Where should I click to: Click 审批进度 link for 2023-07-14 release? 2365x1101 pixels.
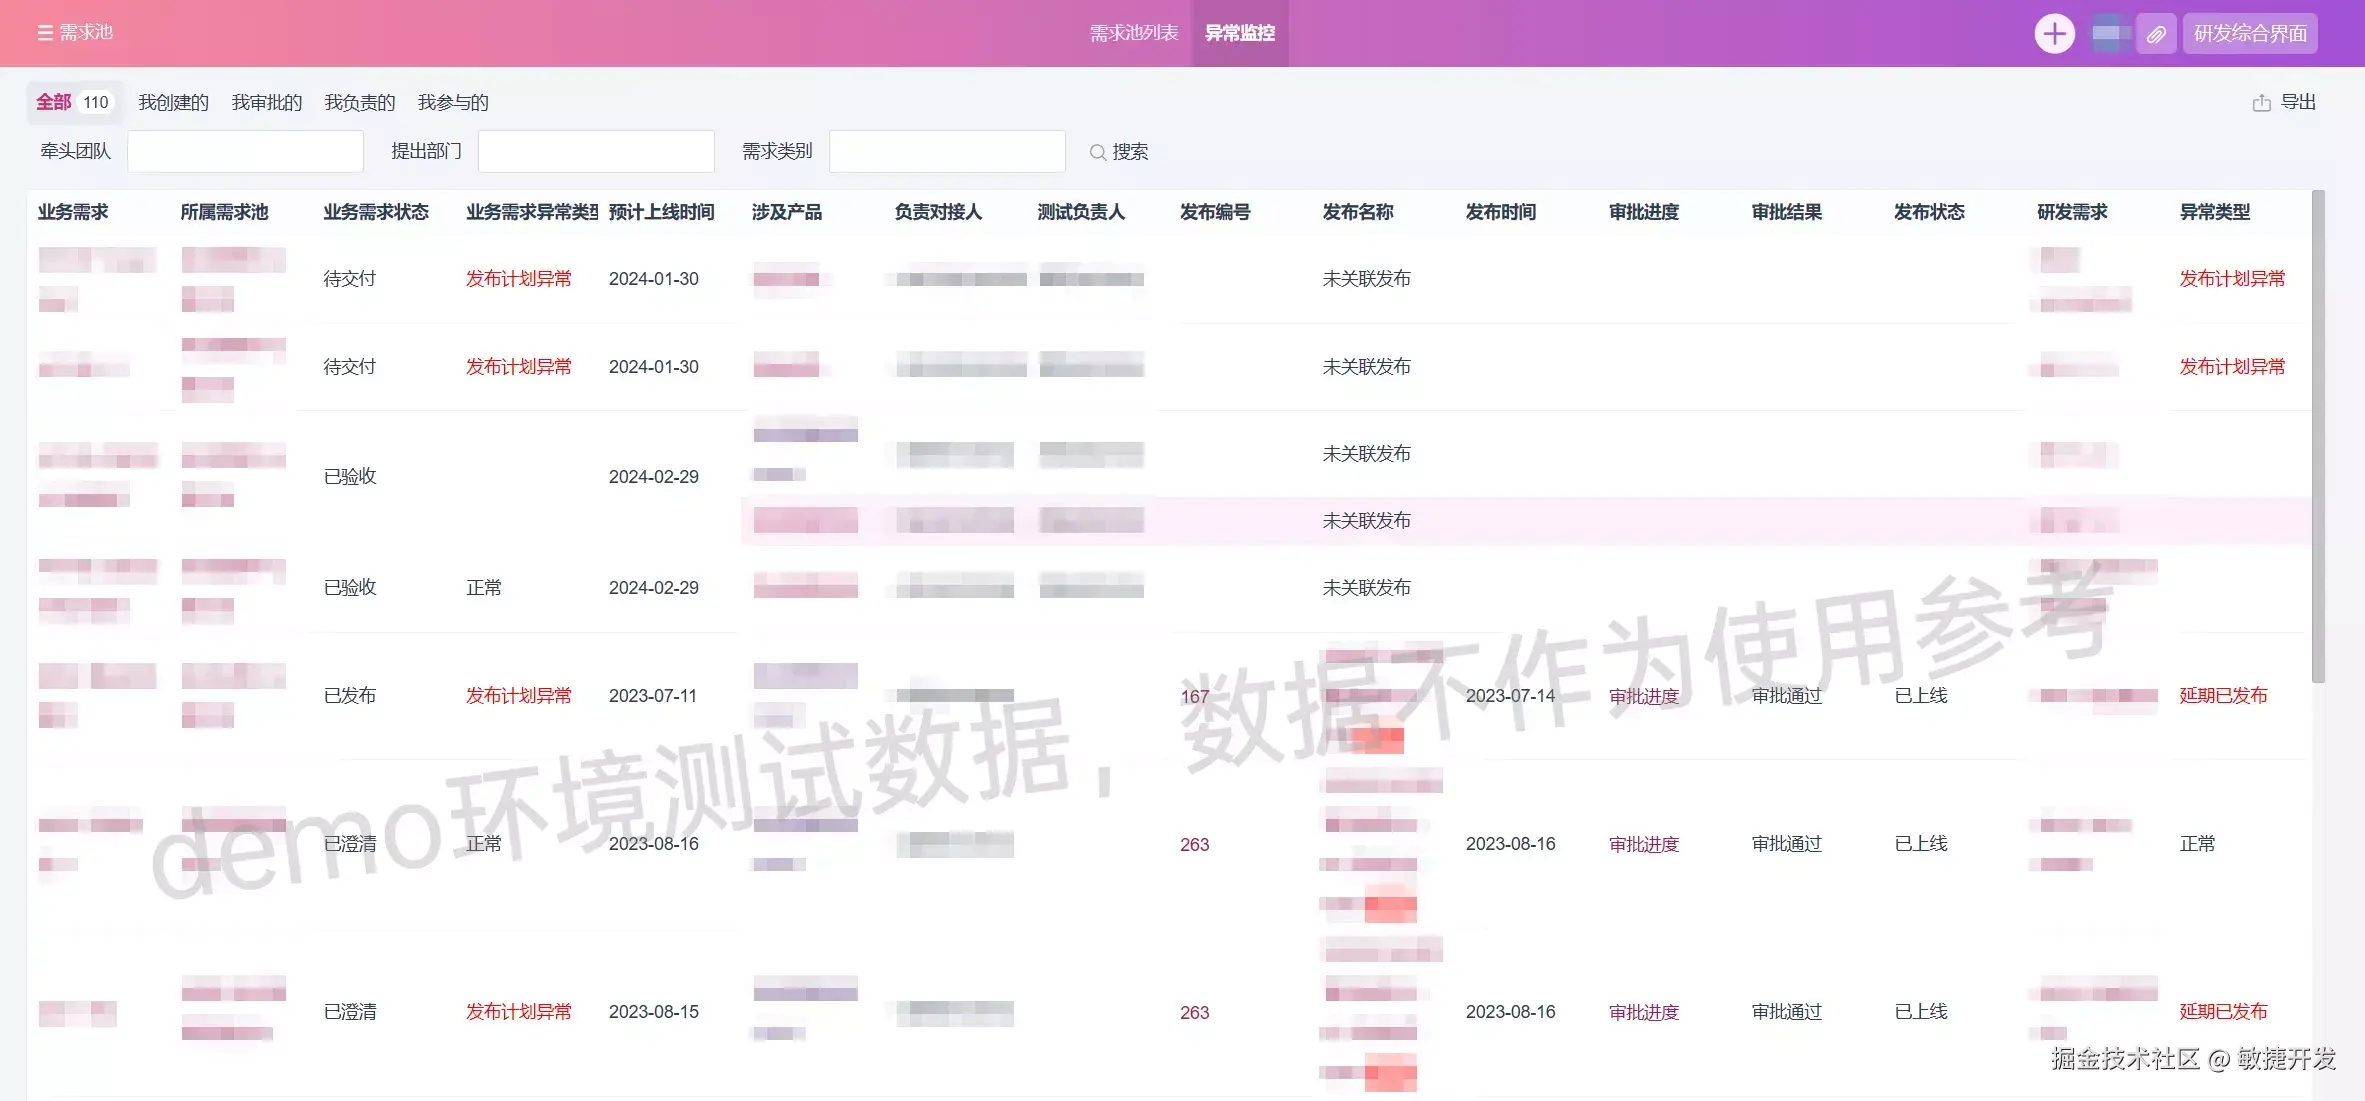pos(1643,696)
